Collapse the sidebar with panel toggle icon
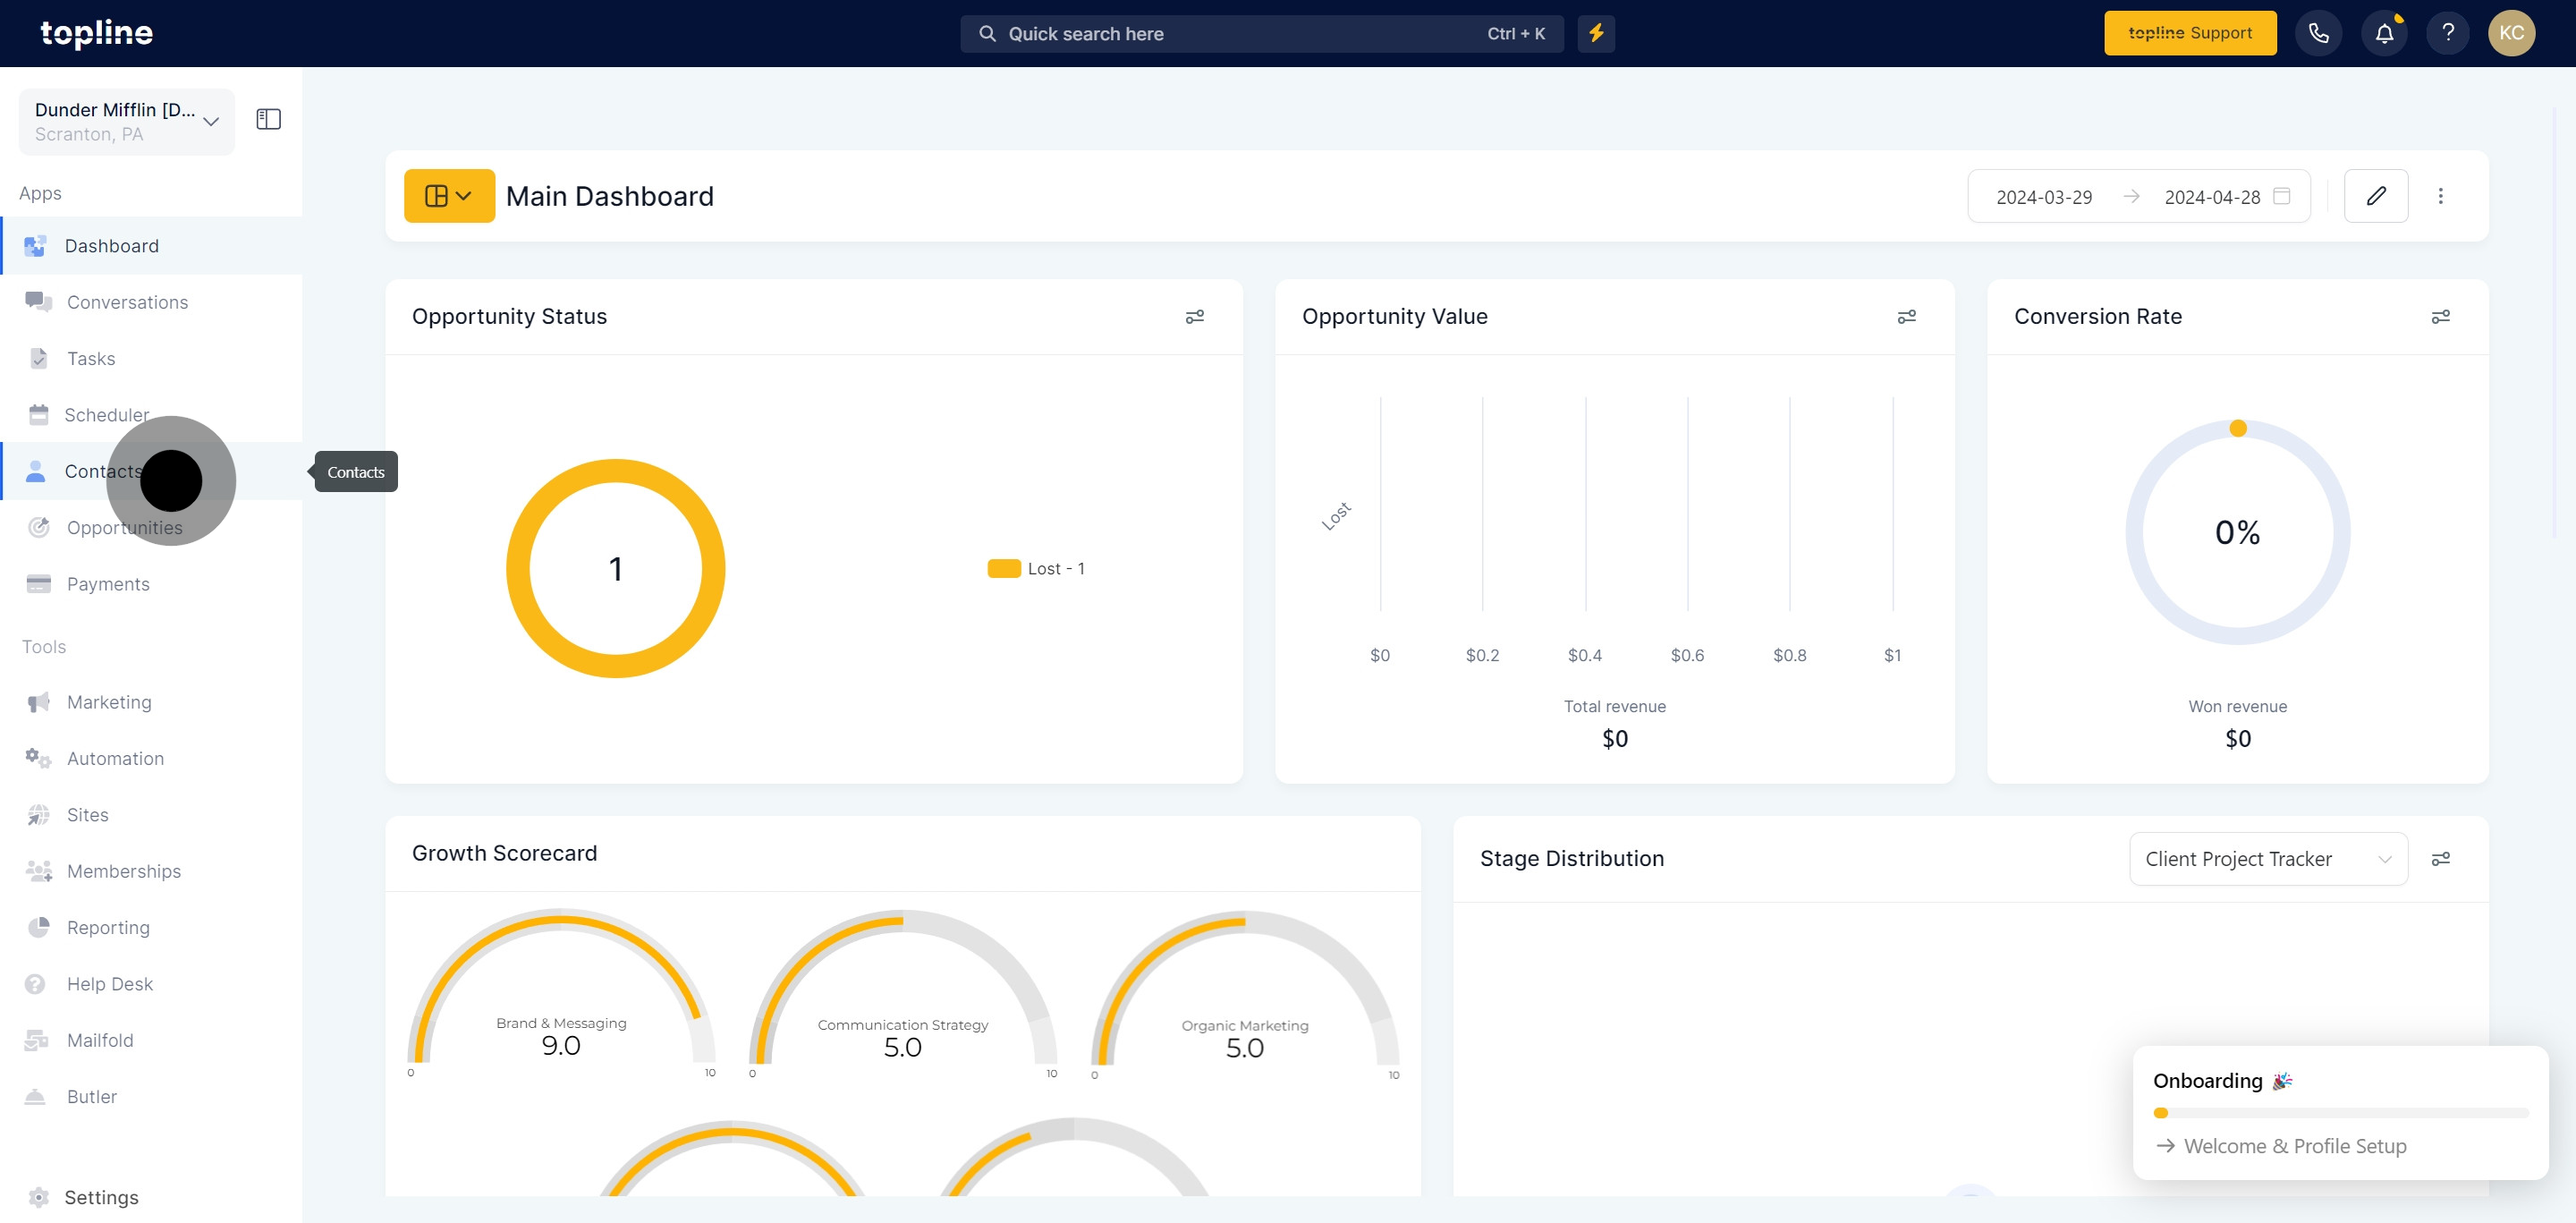2576x1223 pixels. pyautogui.click(x=268, y=120)
